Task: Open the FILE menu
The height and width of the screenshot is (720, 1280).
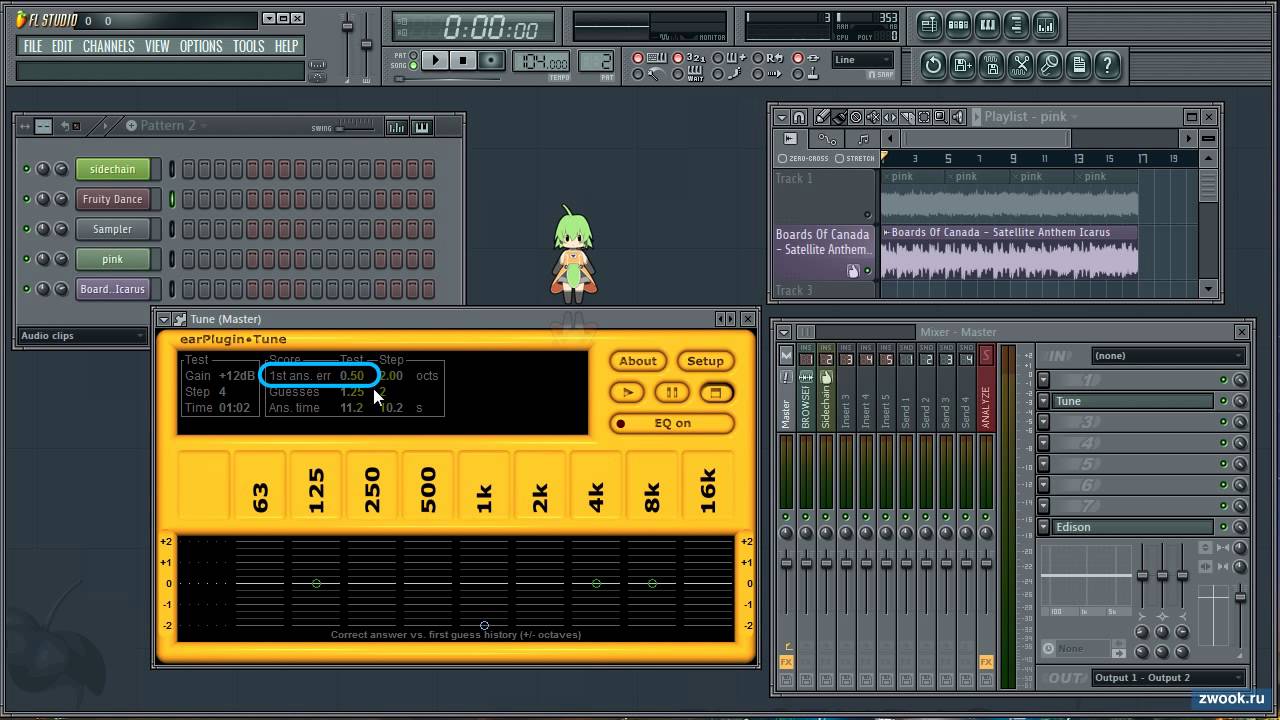Action: 33,46
